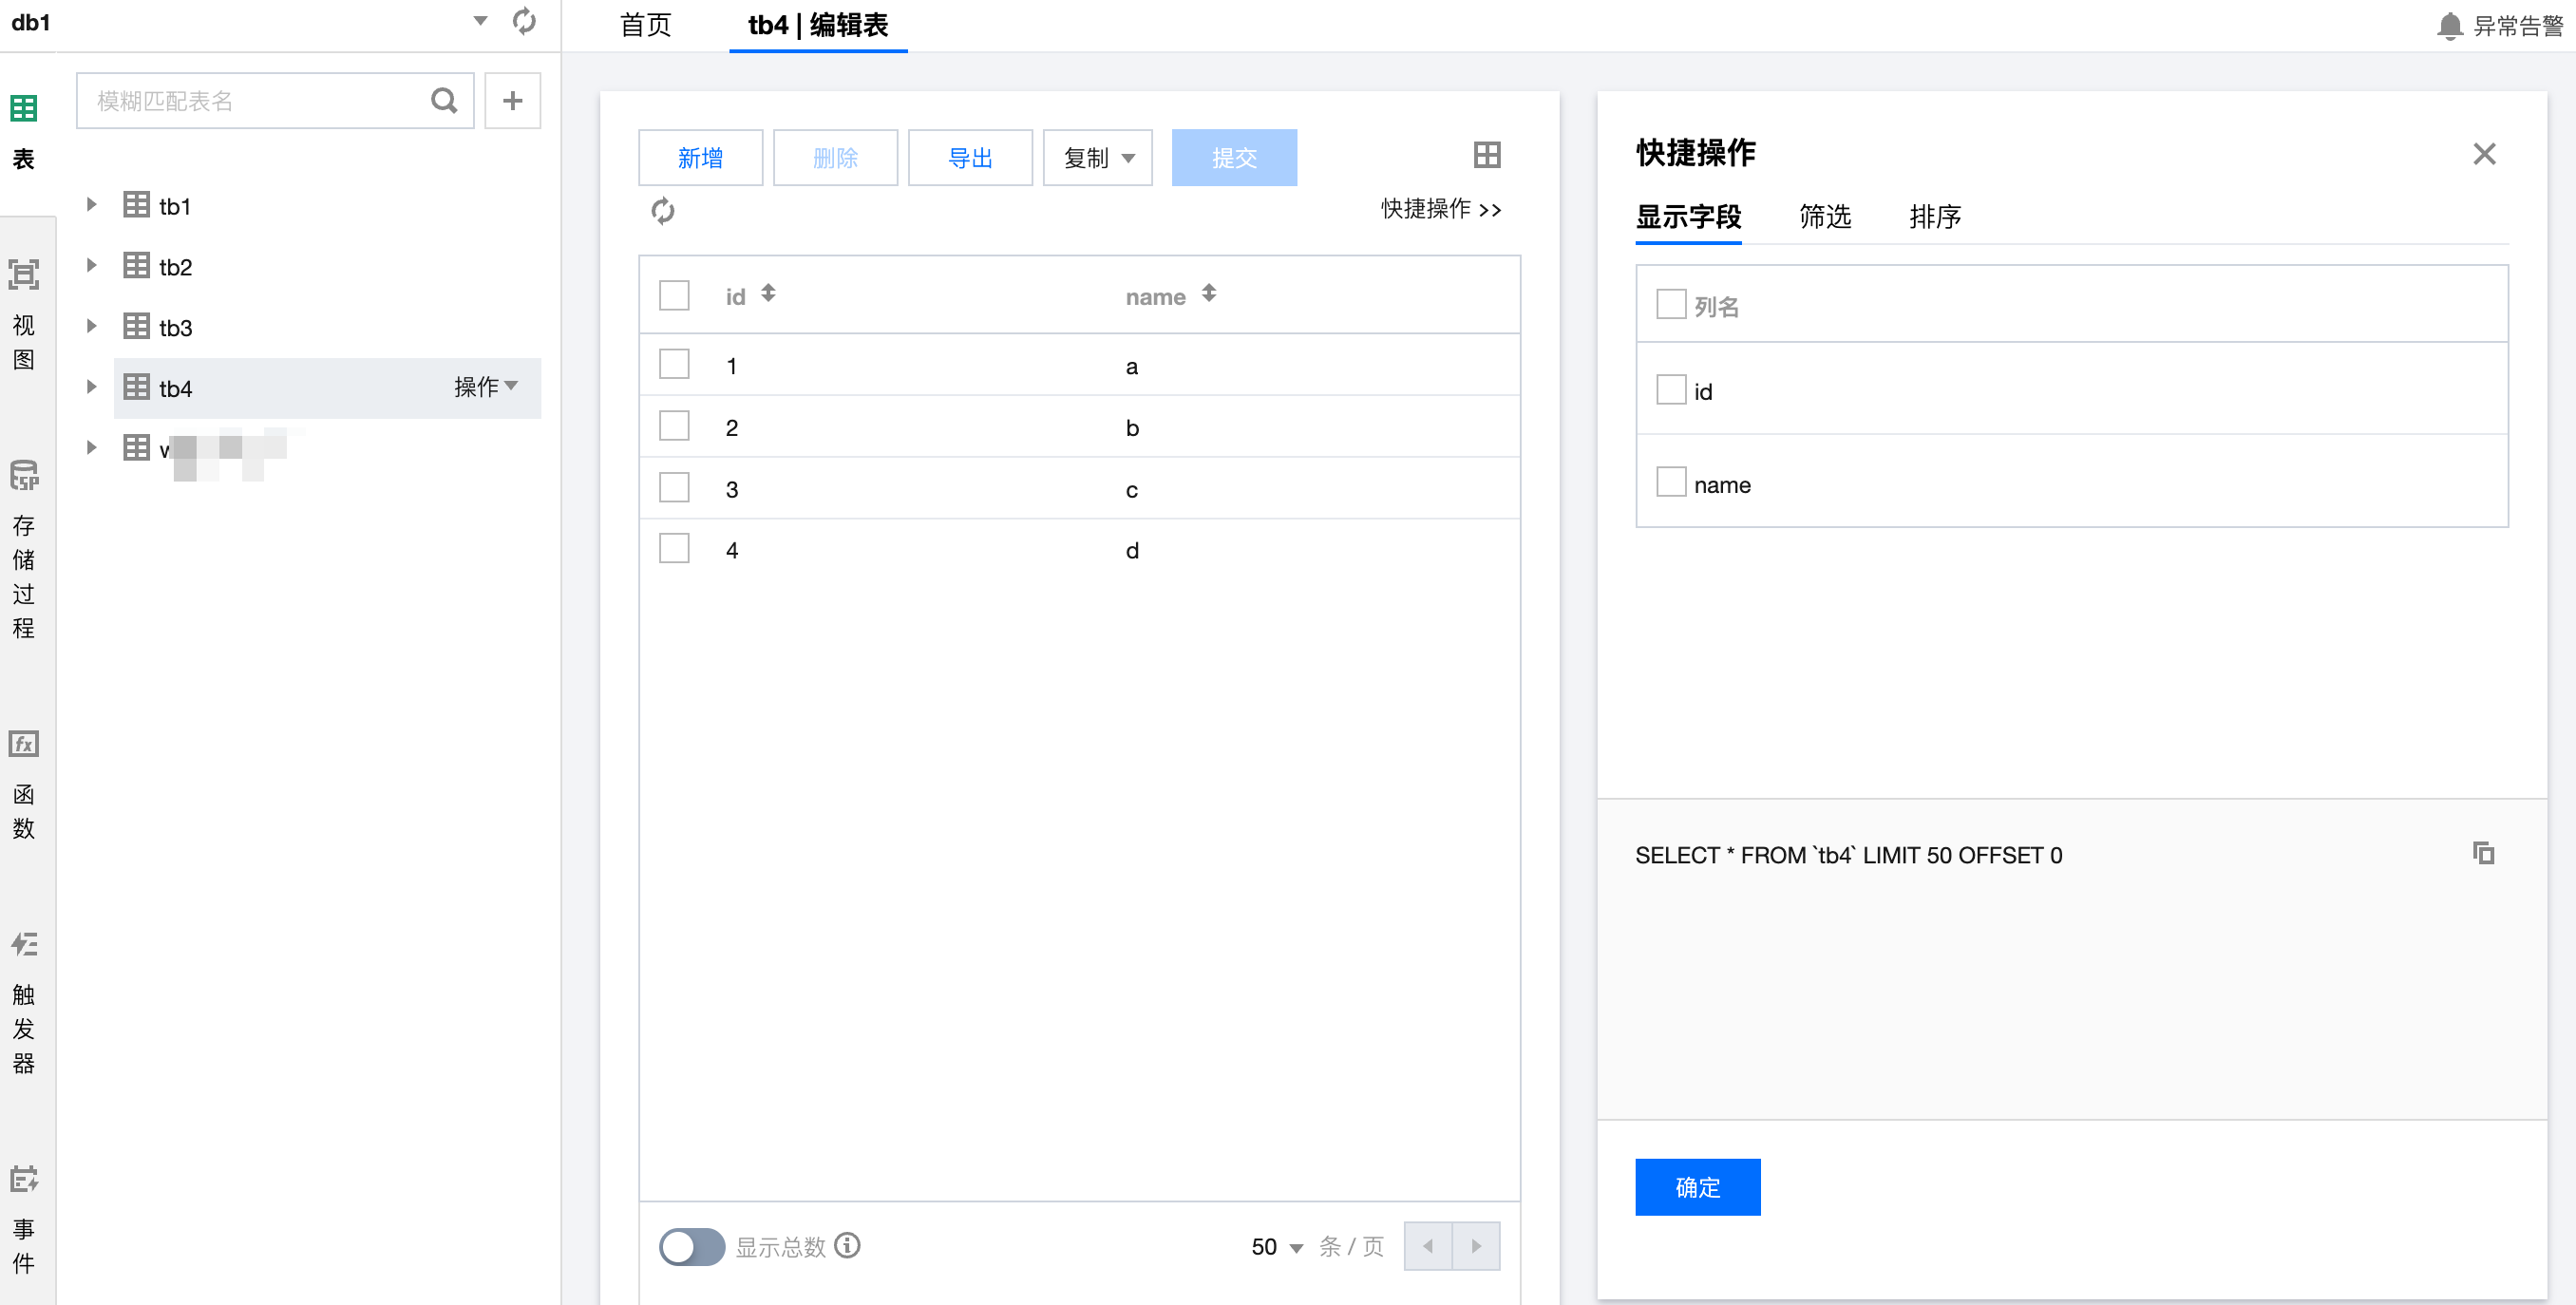Open the alarm bell notification icon
The width and height of the screenshot is (2576, 1305).
[x=2449, y=25]
